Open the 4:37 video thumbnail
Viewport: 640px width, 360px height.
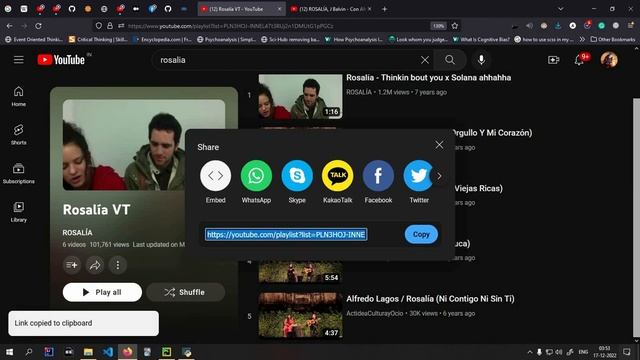click(x=300, y=315)
